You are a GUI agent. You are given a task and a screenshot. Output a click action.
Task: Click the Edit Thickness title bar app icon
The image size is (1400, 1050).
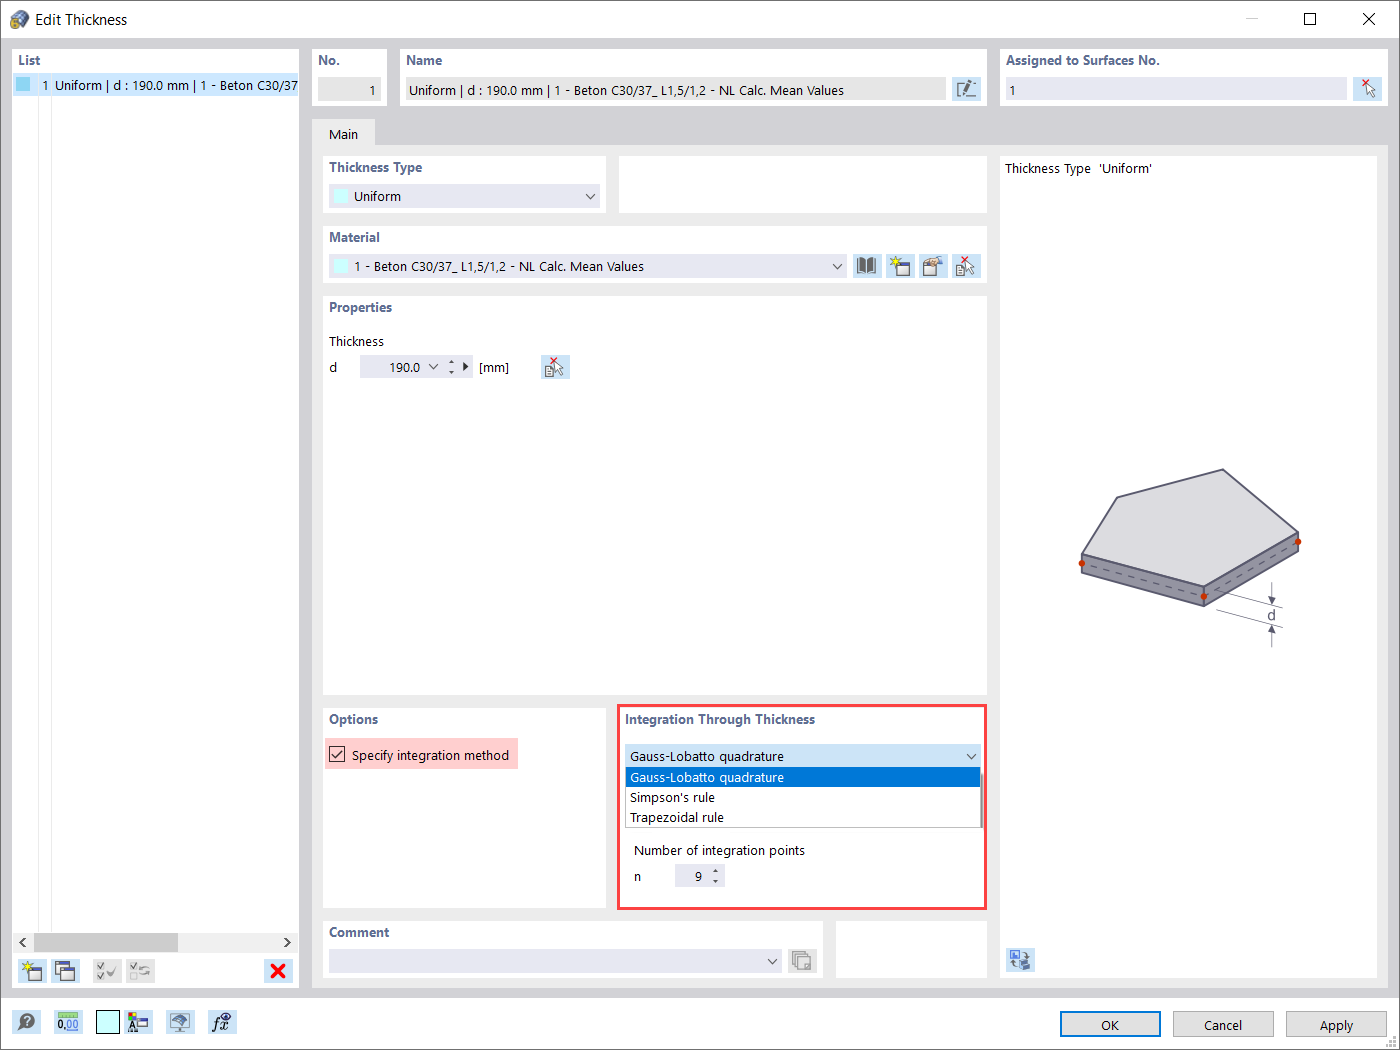(19, 19)
